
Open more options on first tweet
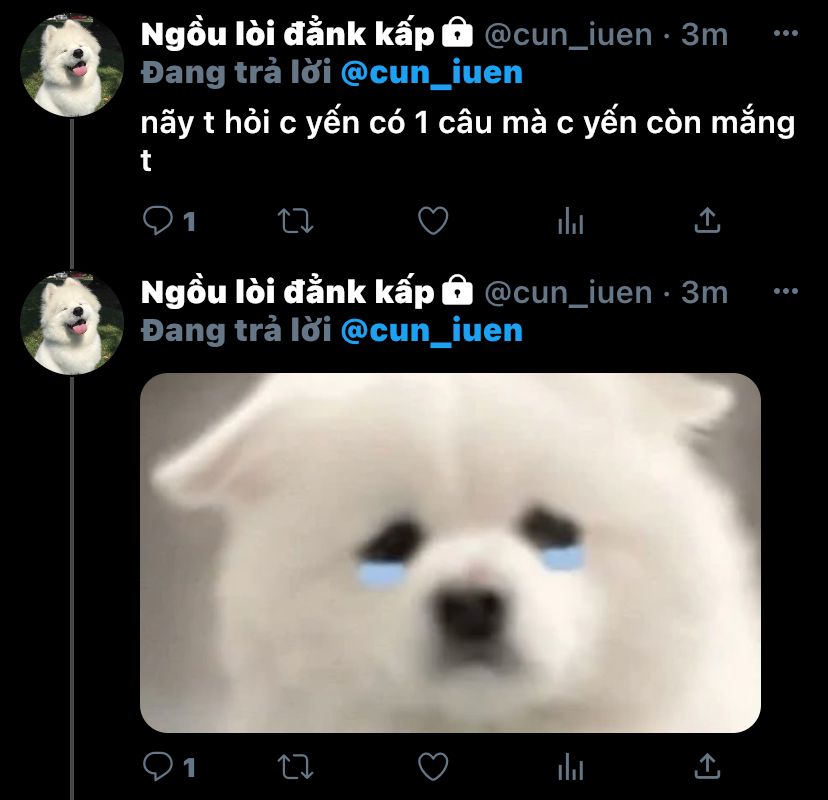point(785,33)
